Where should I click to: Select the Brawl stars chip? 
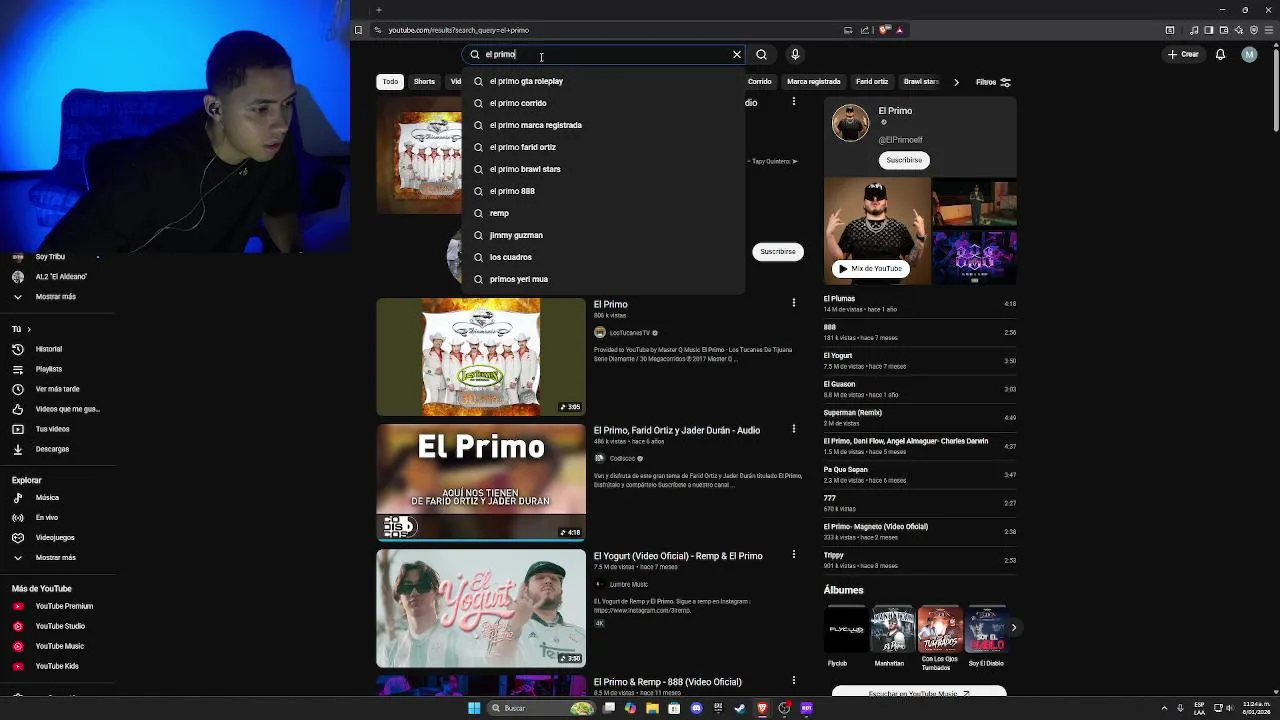coord(921,82)
